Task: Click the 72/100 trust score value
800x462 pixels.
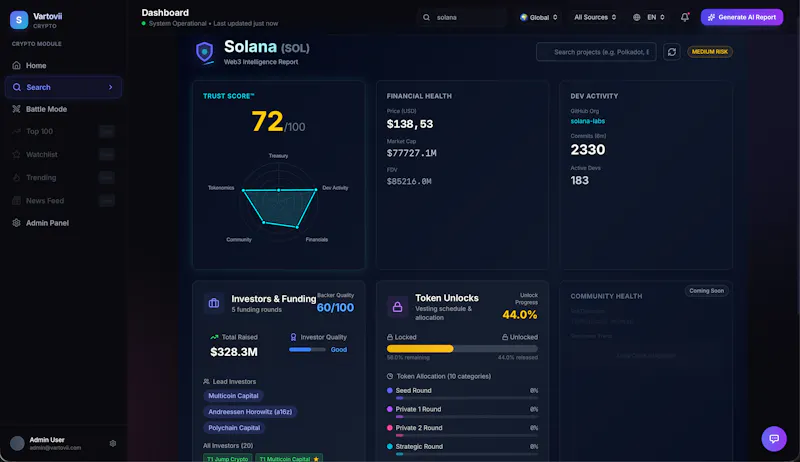Action: coord(278,122)
